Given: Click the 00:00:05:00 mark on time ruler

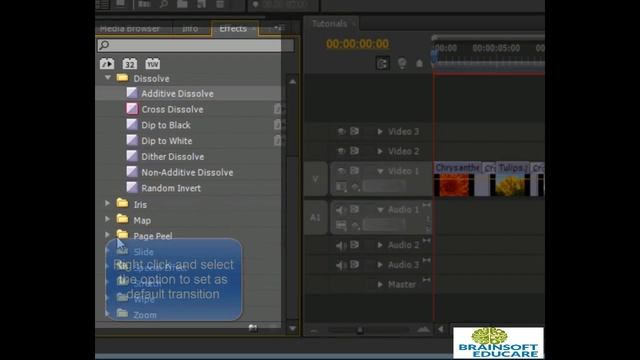Looking at the screenshot, I should pos(496,48).
